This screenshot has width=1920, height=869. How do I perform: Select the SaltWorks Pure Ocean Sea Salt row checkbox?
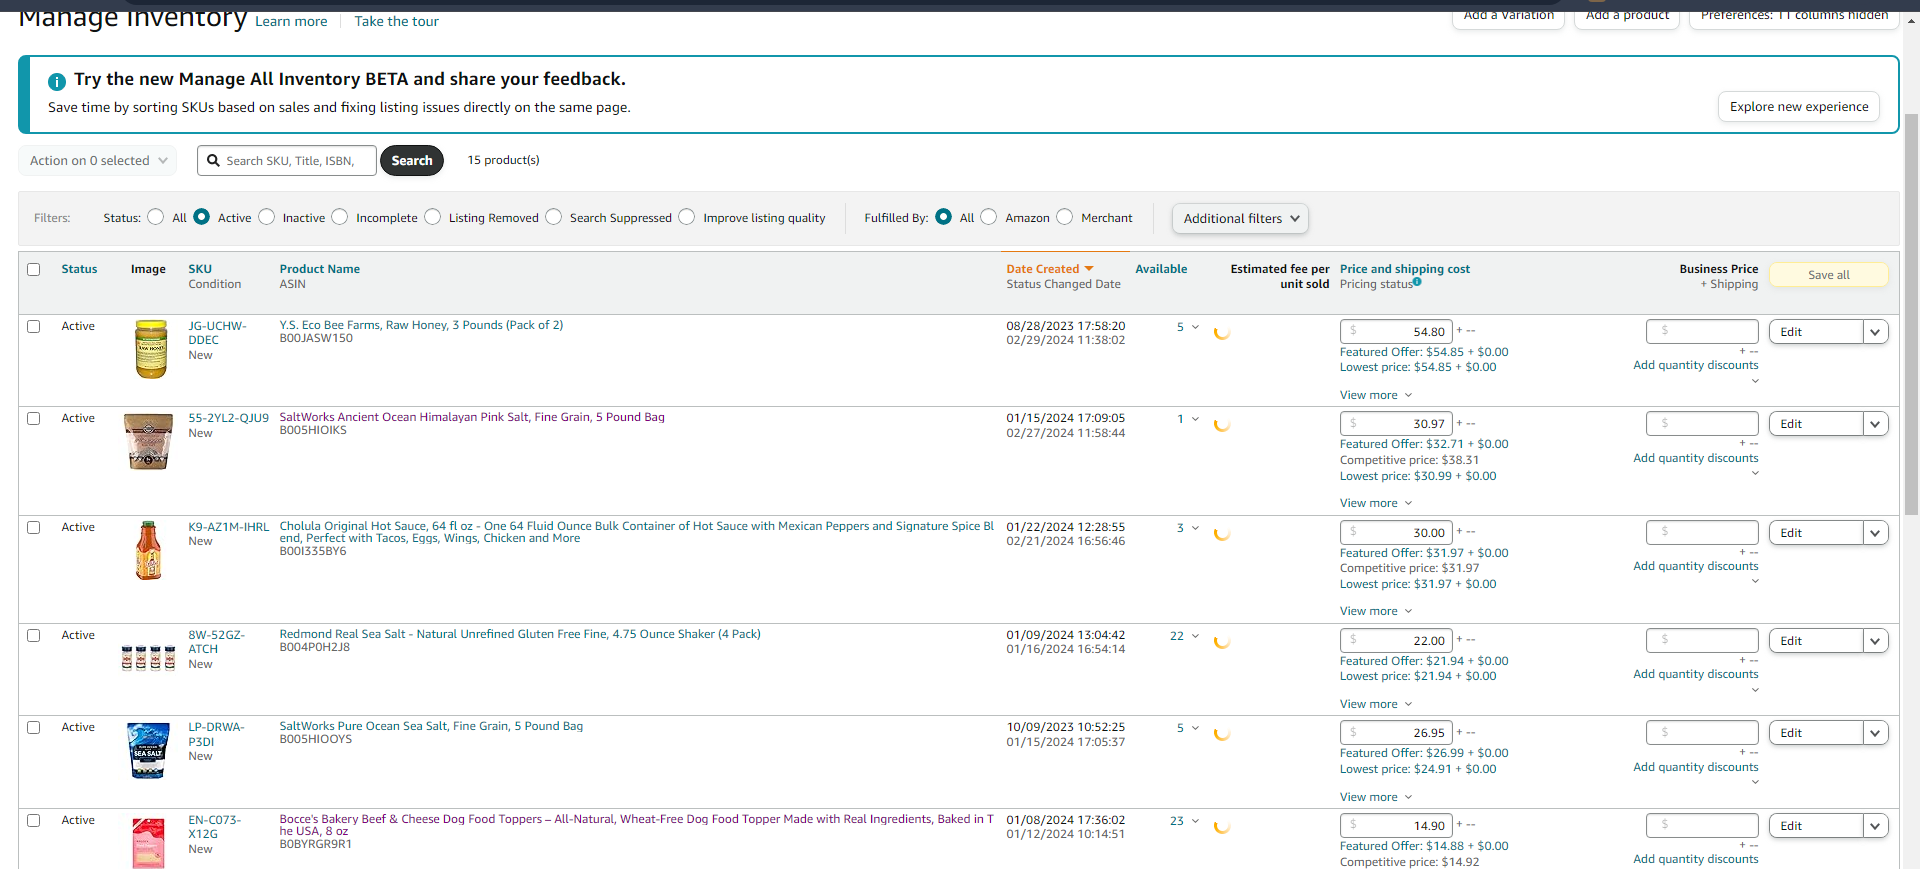[x=34, y=727]
